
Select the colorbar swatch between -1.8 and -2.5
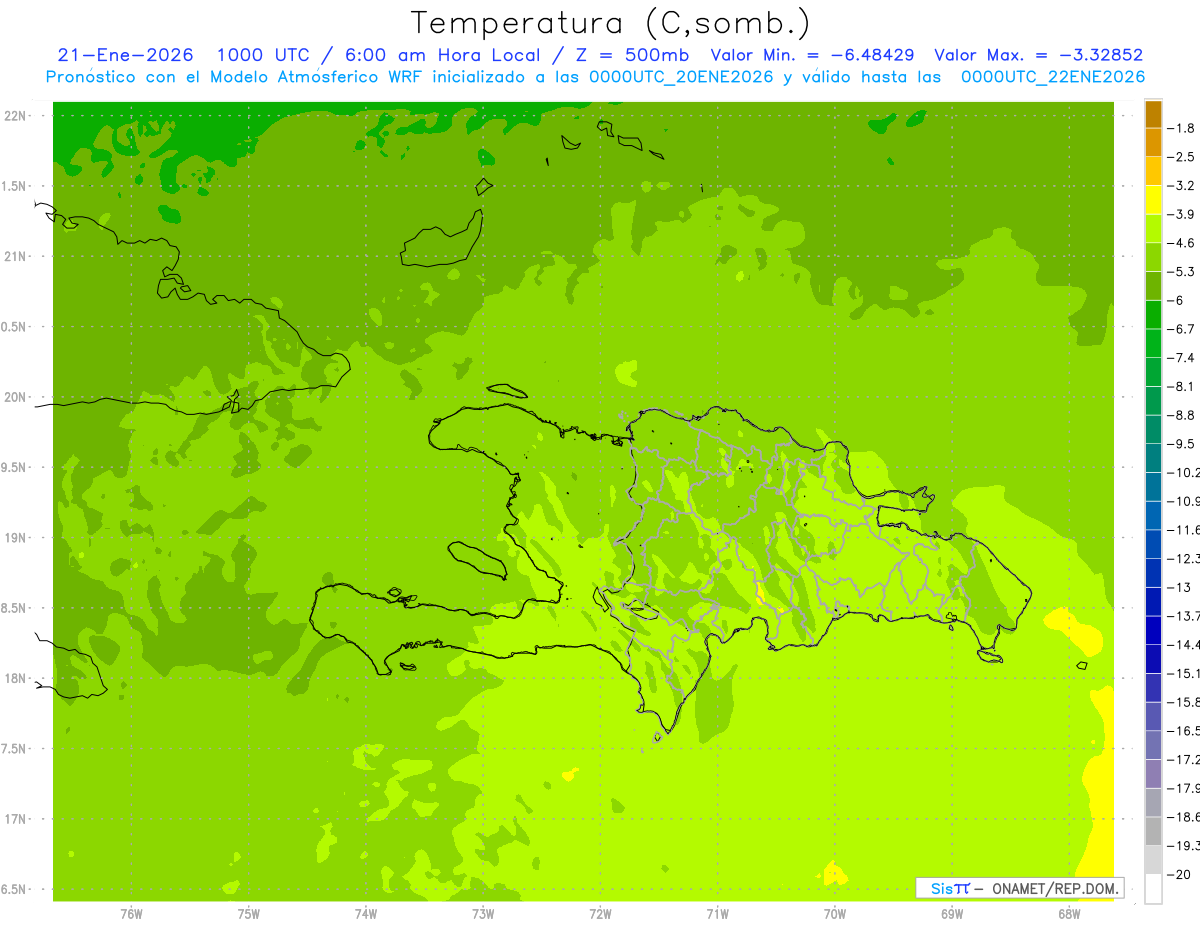pos(1153,142)
